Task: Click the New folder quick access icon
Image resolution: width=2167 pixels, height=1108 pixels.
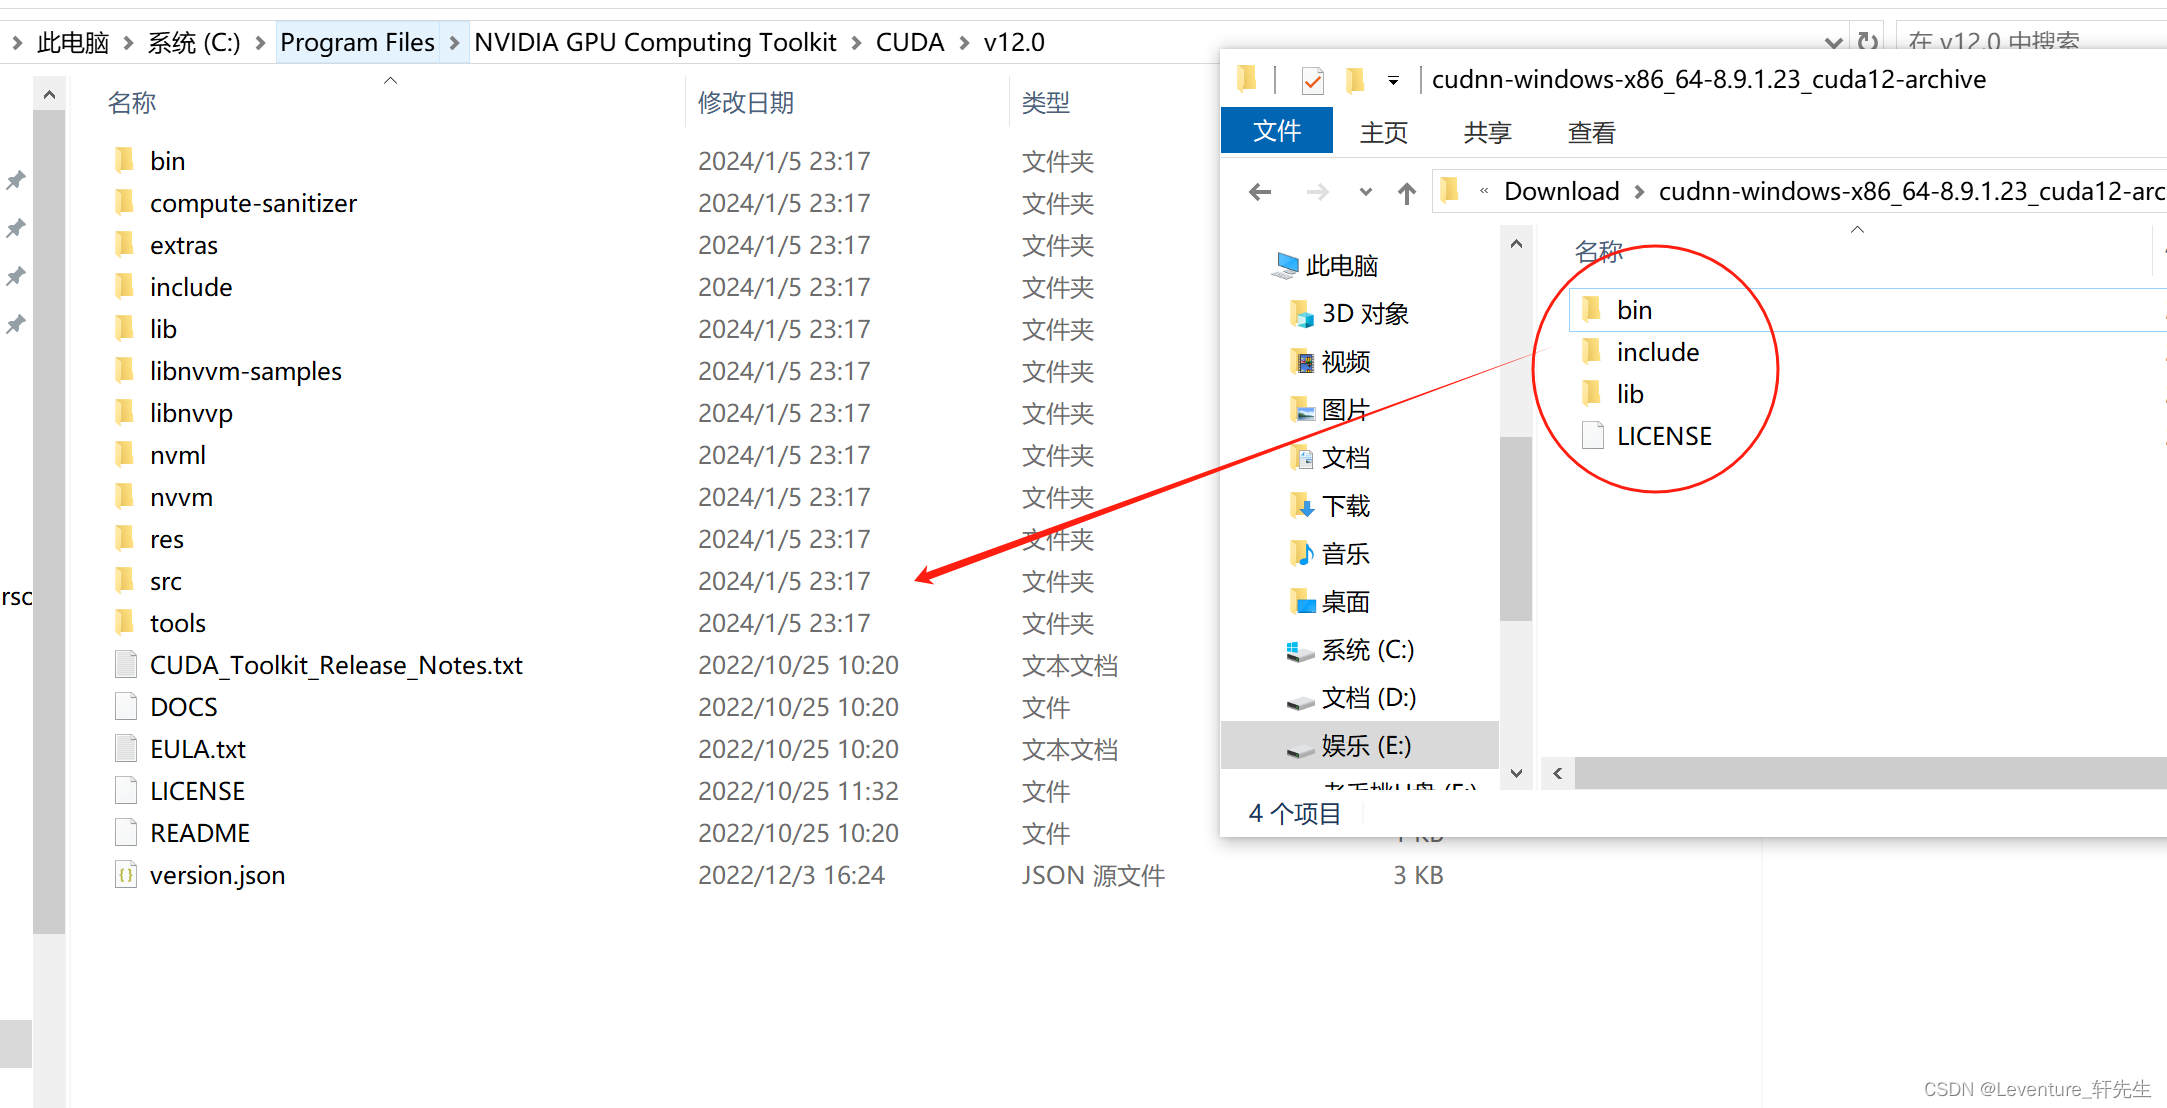Action: (1355, 80)
